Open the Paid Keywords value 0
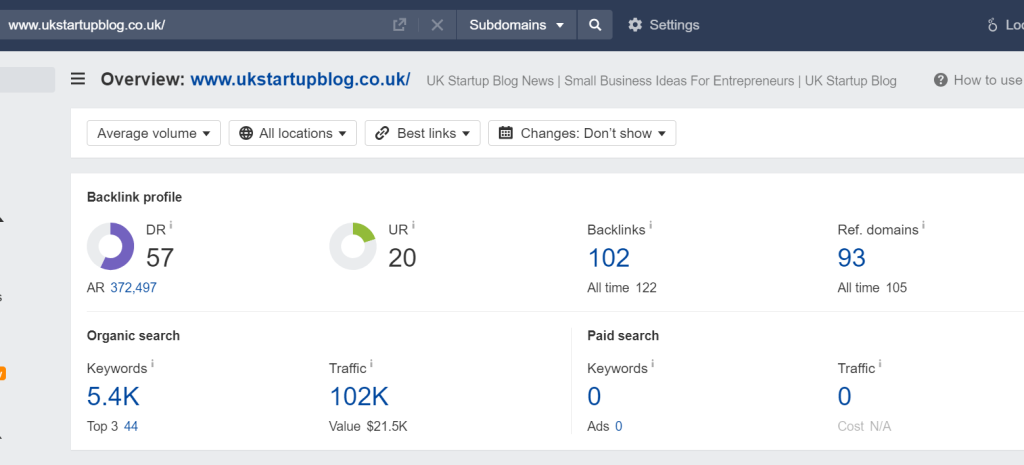 pos(594,396)
